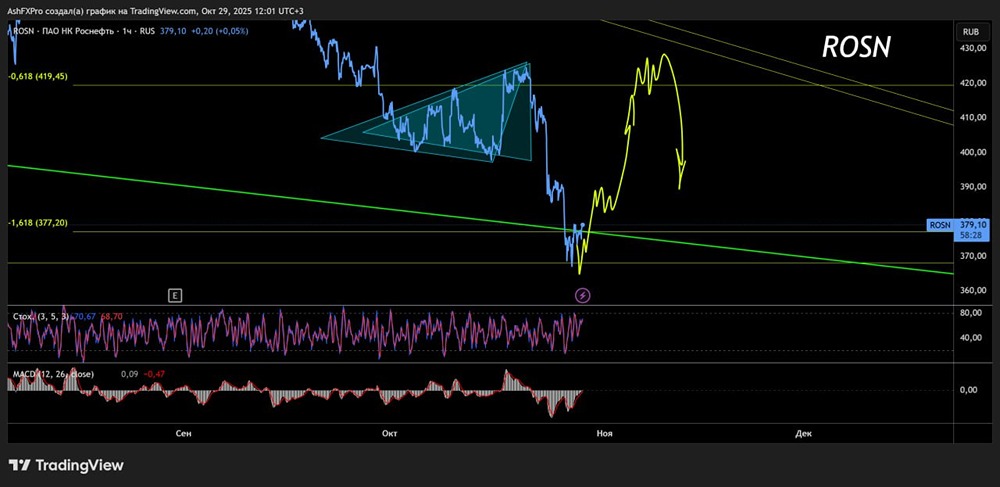Click the Стох (3, 5, 3) indicator legend
The image size is (1000, 487).
point(43,316)
